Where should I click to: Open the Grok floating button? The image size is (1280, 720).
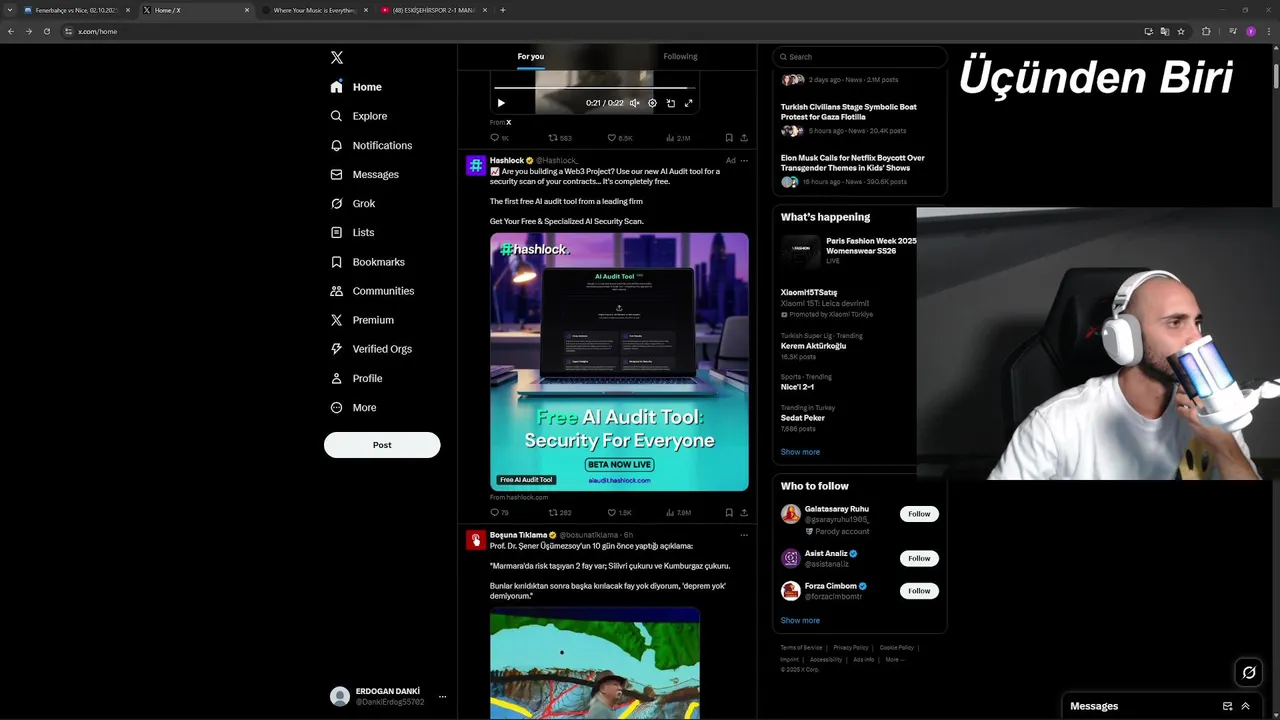pyautogui.click(x=1249, y=673)
